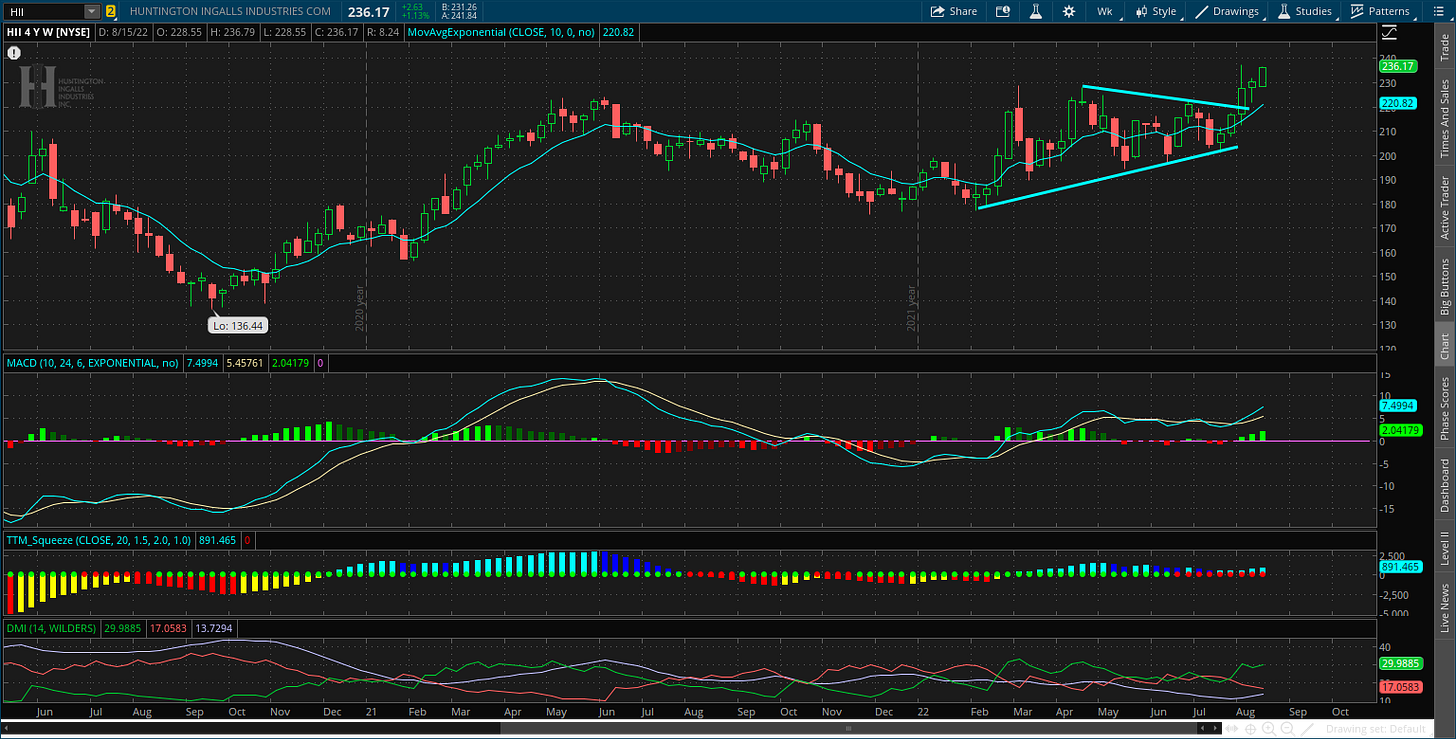1456x739 pixels.
Task: Open the Phase Scores tab
Action: coord(1444,409)
